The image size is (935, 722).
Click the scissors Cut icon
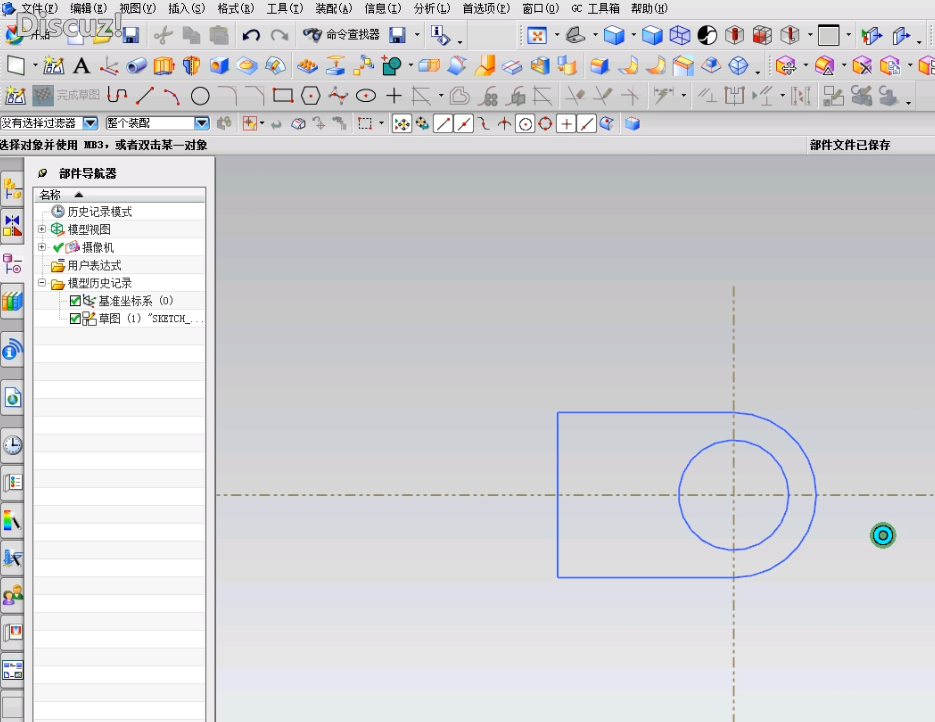163,35
